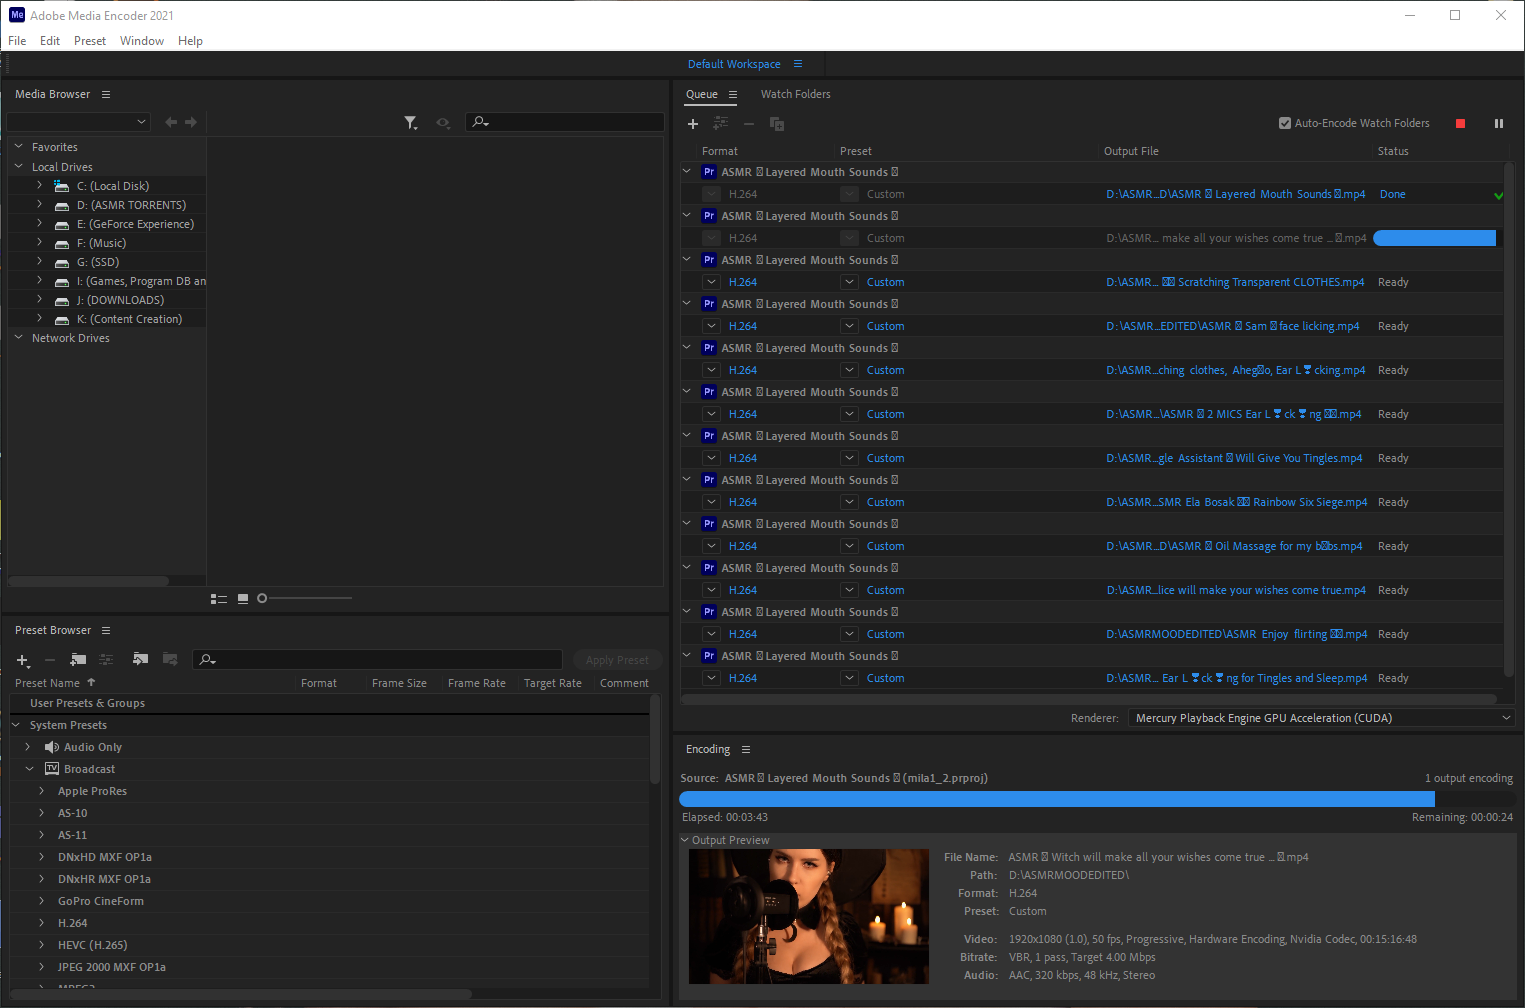Click the queue item progress bar in Status column
This screenshot has height=1008, width=1525.
pos(1434,238)
